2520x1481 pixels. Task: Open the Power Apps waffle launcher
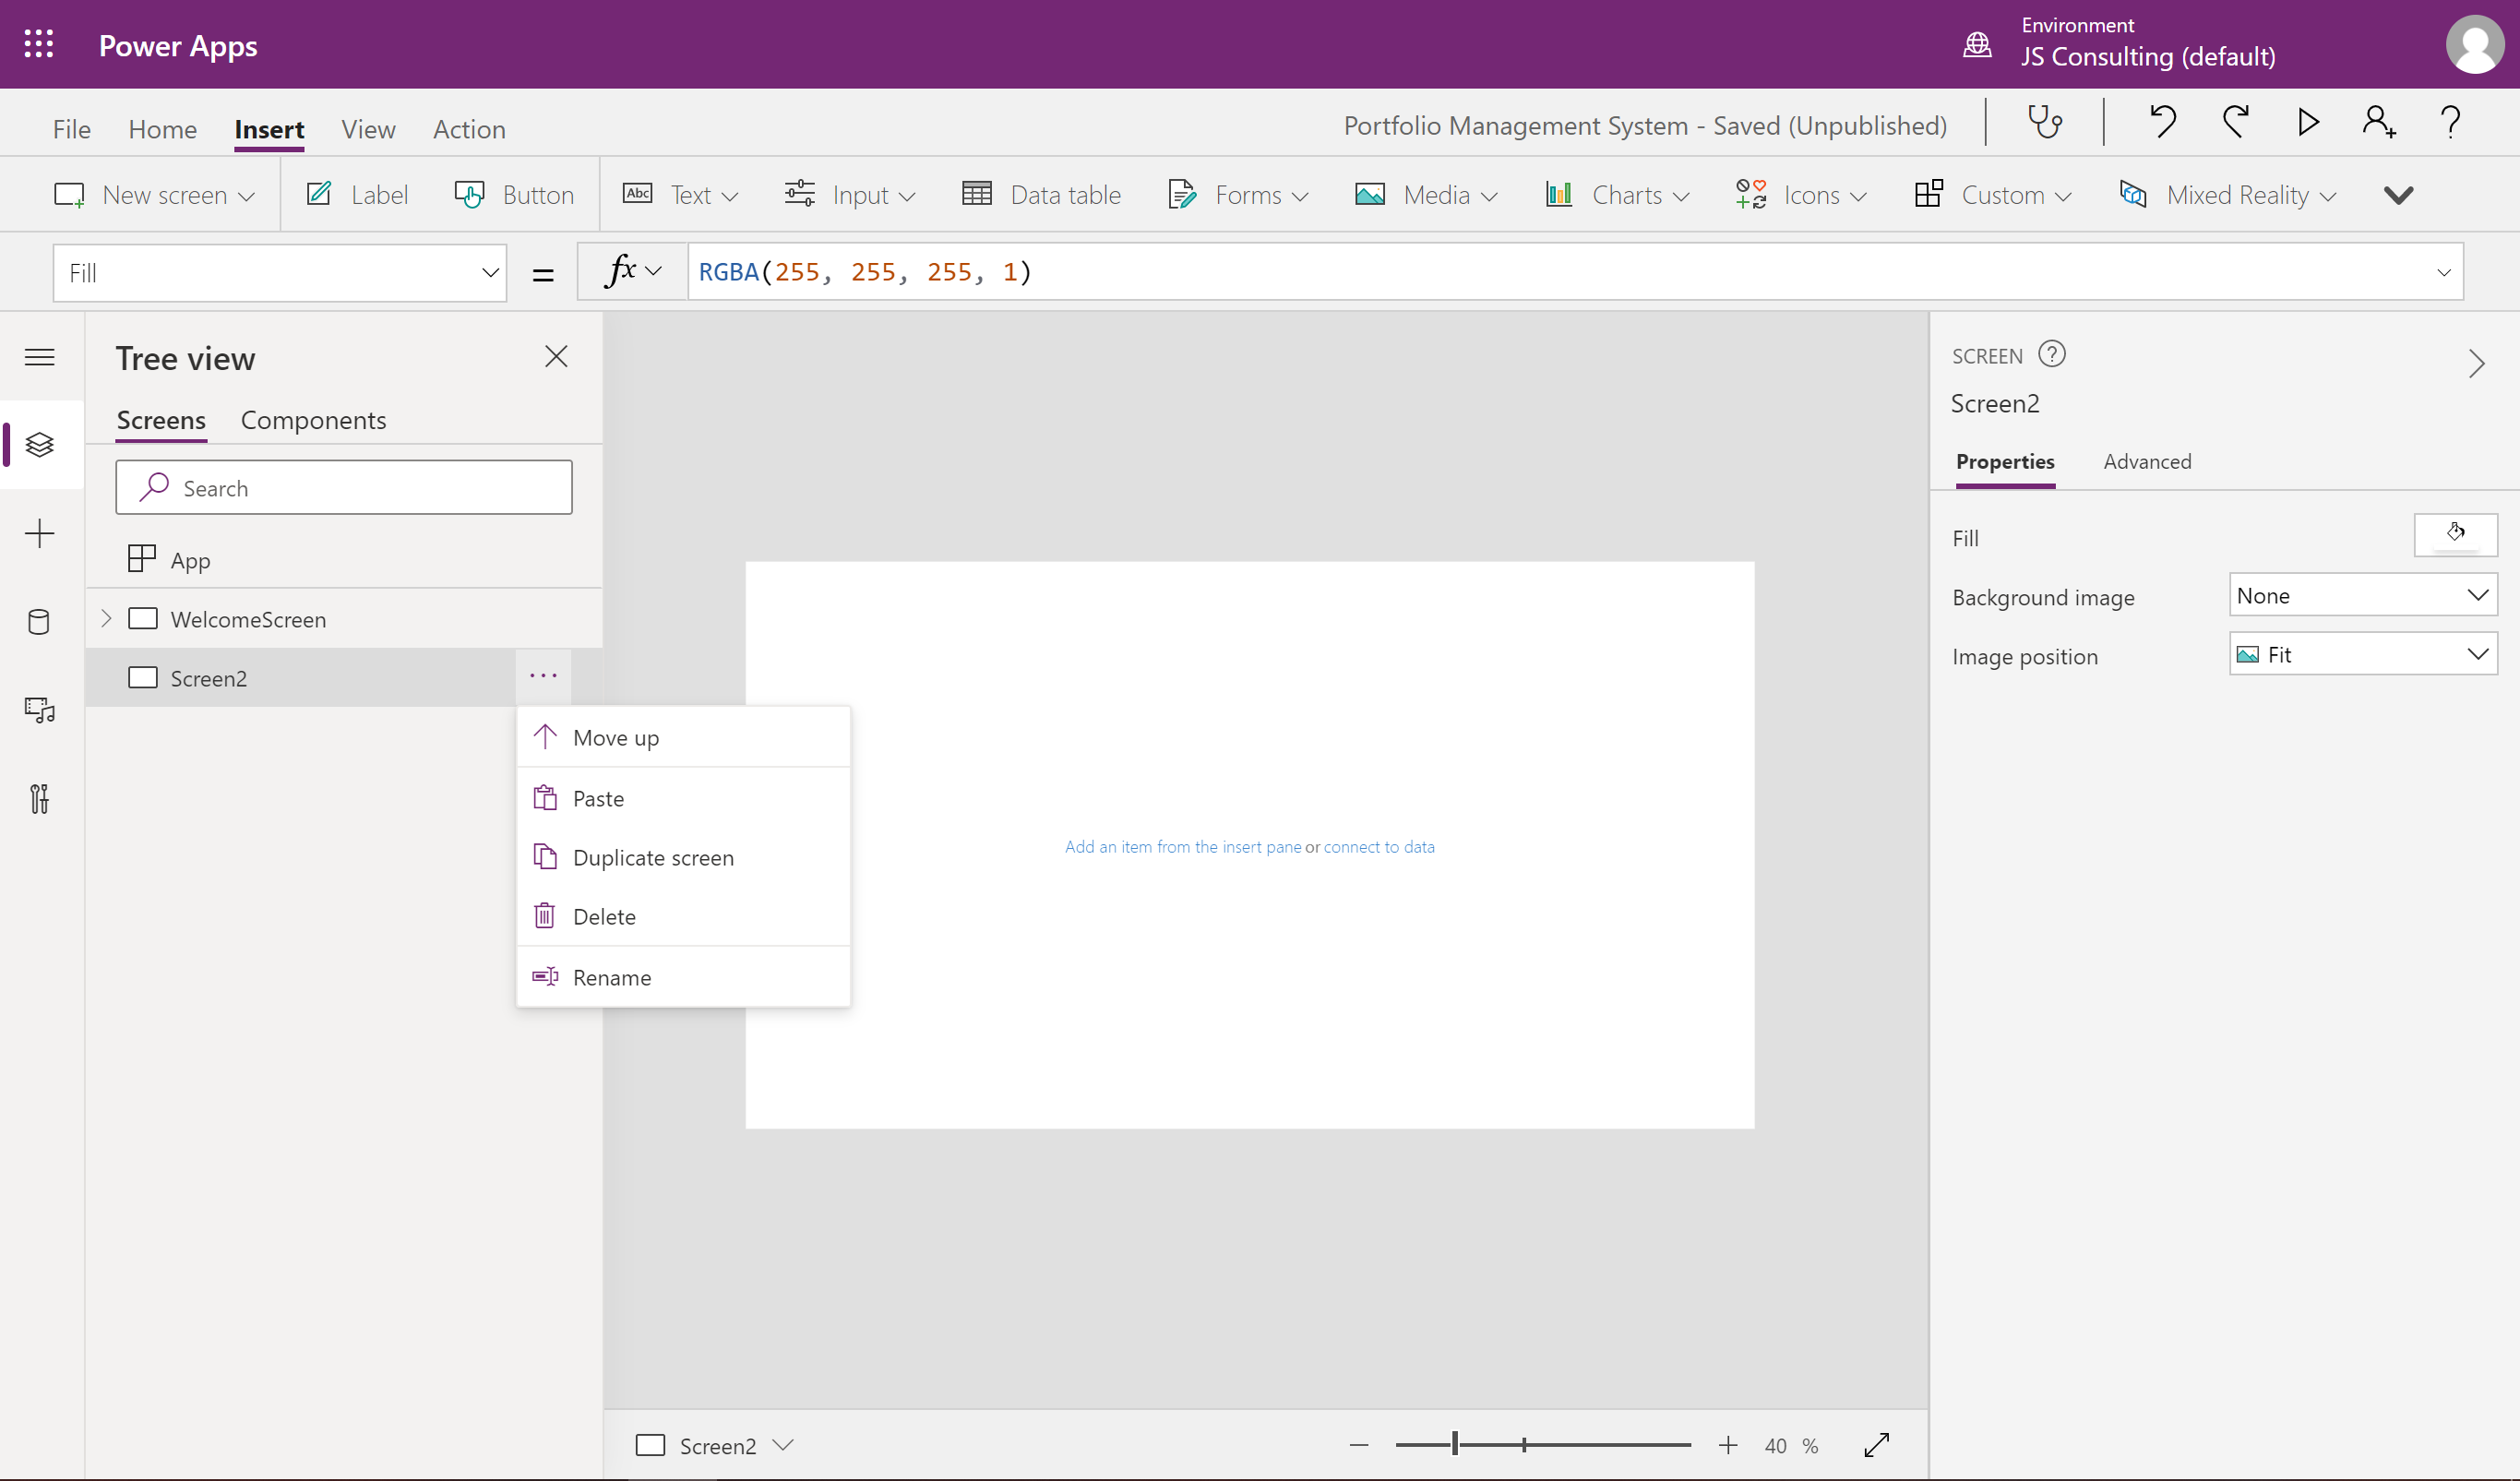[39, 44]
